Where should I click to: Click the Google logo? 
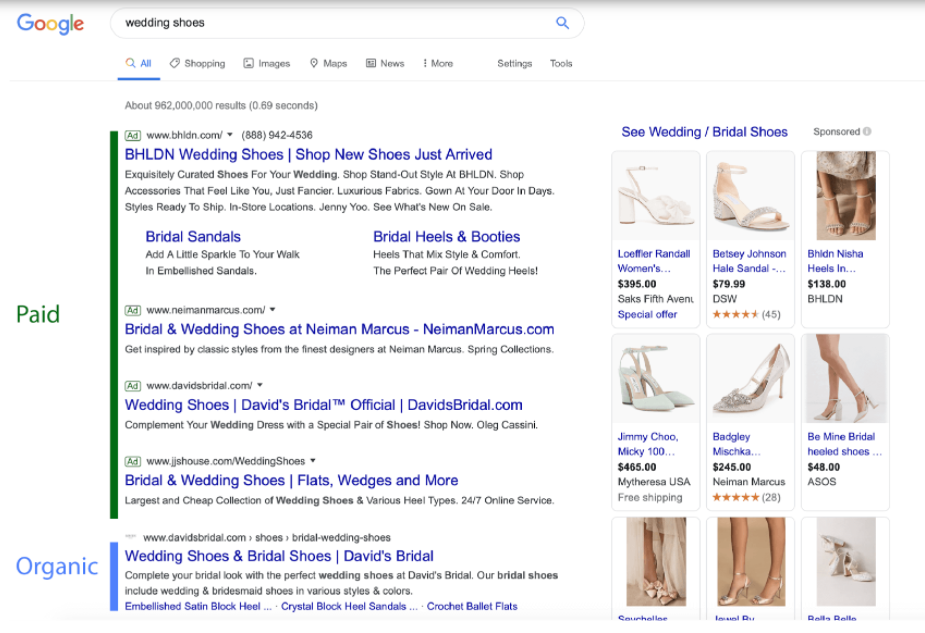point(50,24)
